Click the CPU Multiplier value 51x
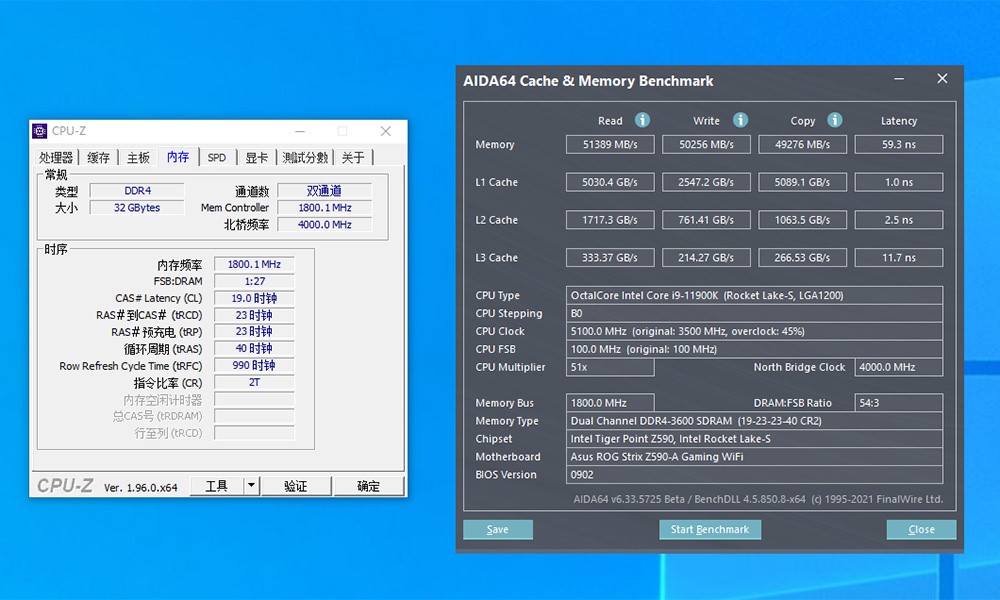 pyautogui.click(x=610, y=367)
